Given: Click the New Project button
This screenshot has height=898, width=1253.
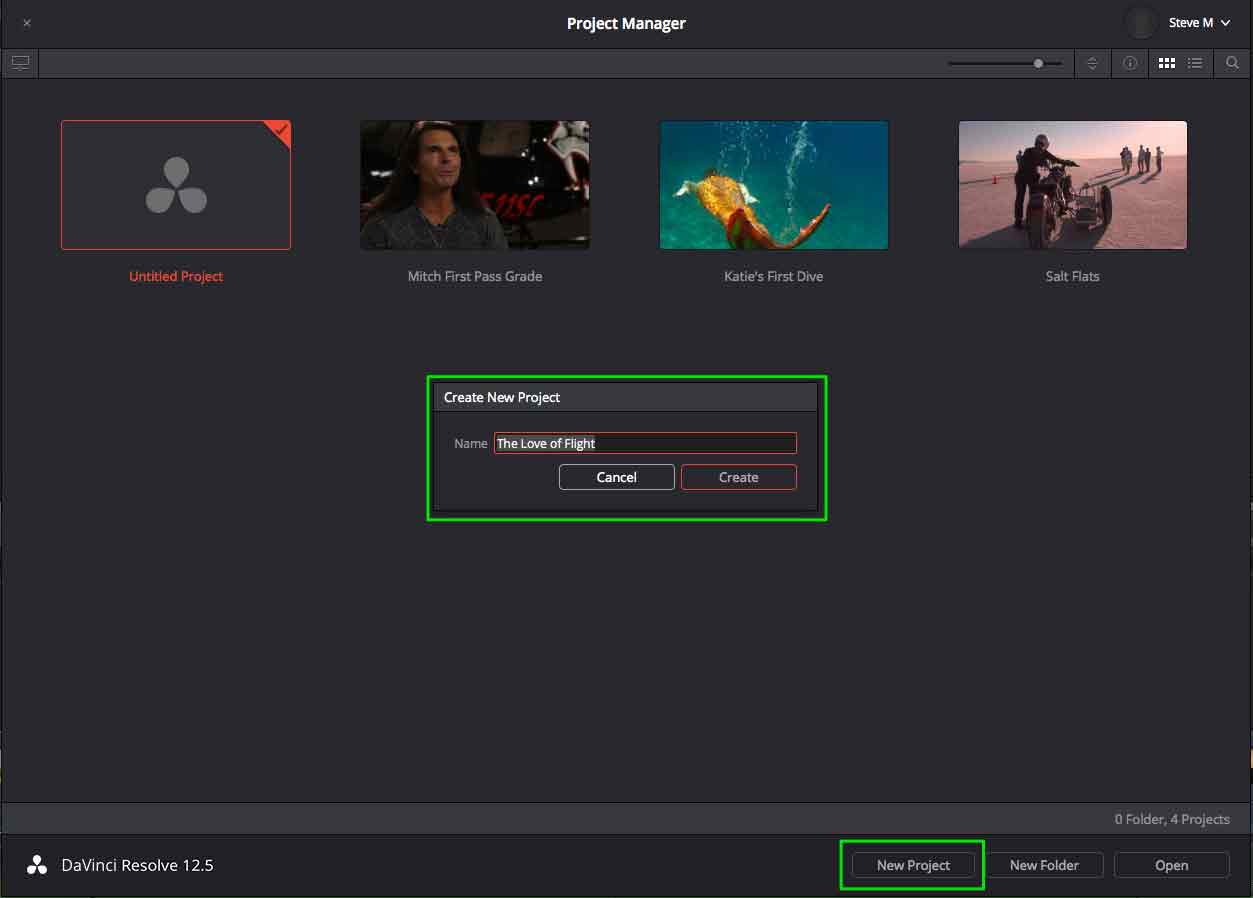Looking at the screenshot, I should (913, 865).
